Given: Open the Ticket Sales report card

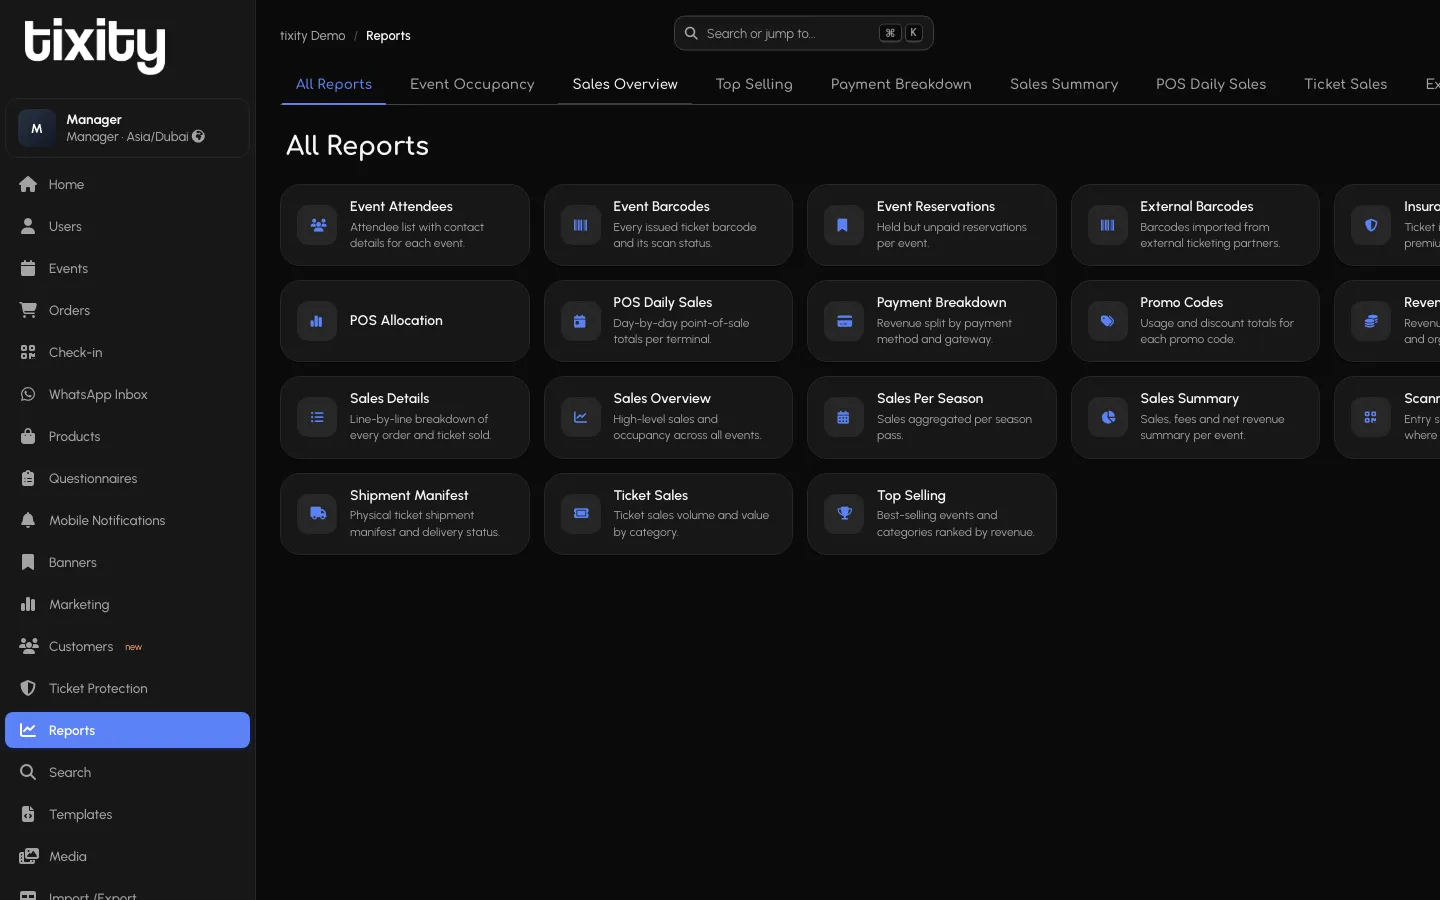Looking at the screenshot, I should click(x=668, y=514).
